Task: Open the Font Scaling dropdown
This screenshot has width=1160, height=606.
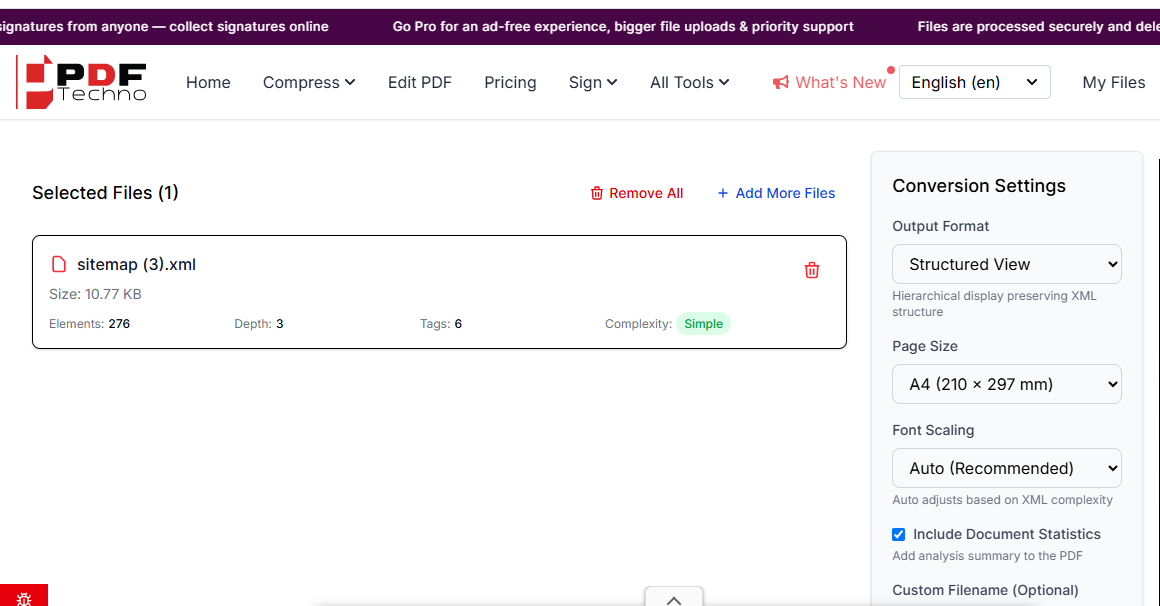Action: point(1006,468)
